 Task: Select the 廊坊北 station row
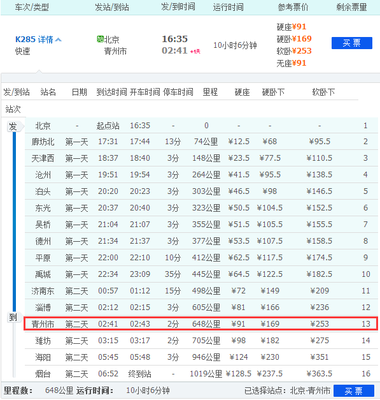click(x=202, y=142)
